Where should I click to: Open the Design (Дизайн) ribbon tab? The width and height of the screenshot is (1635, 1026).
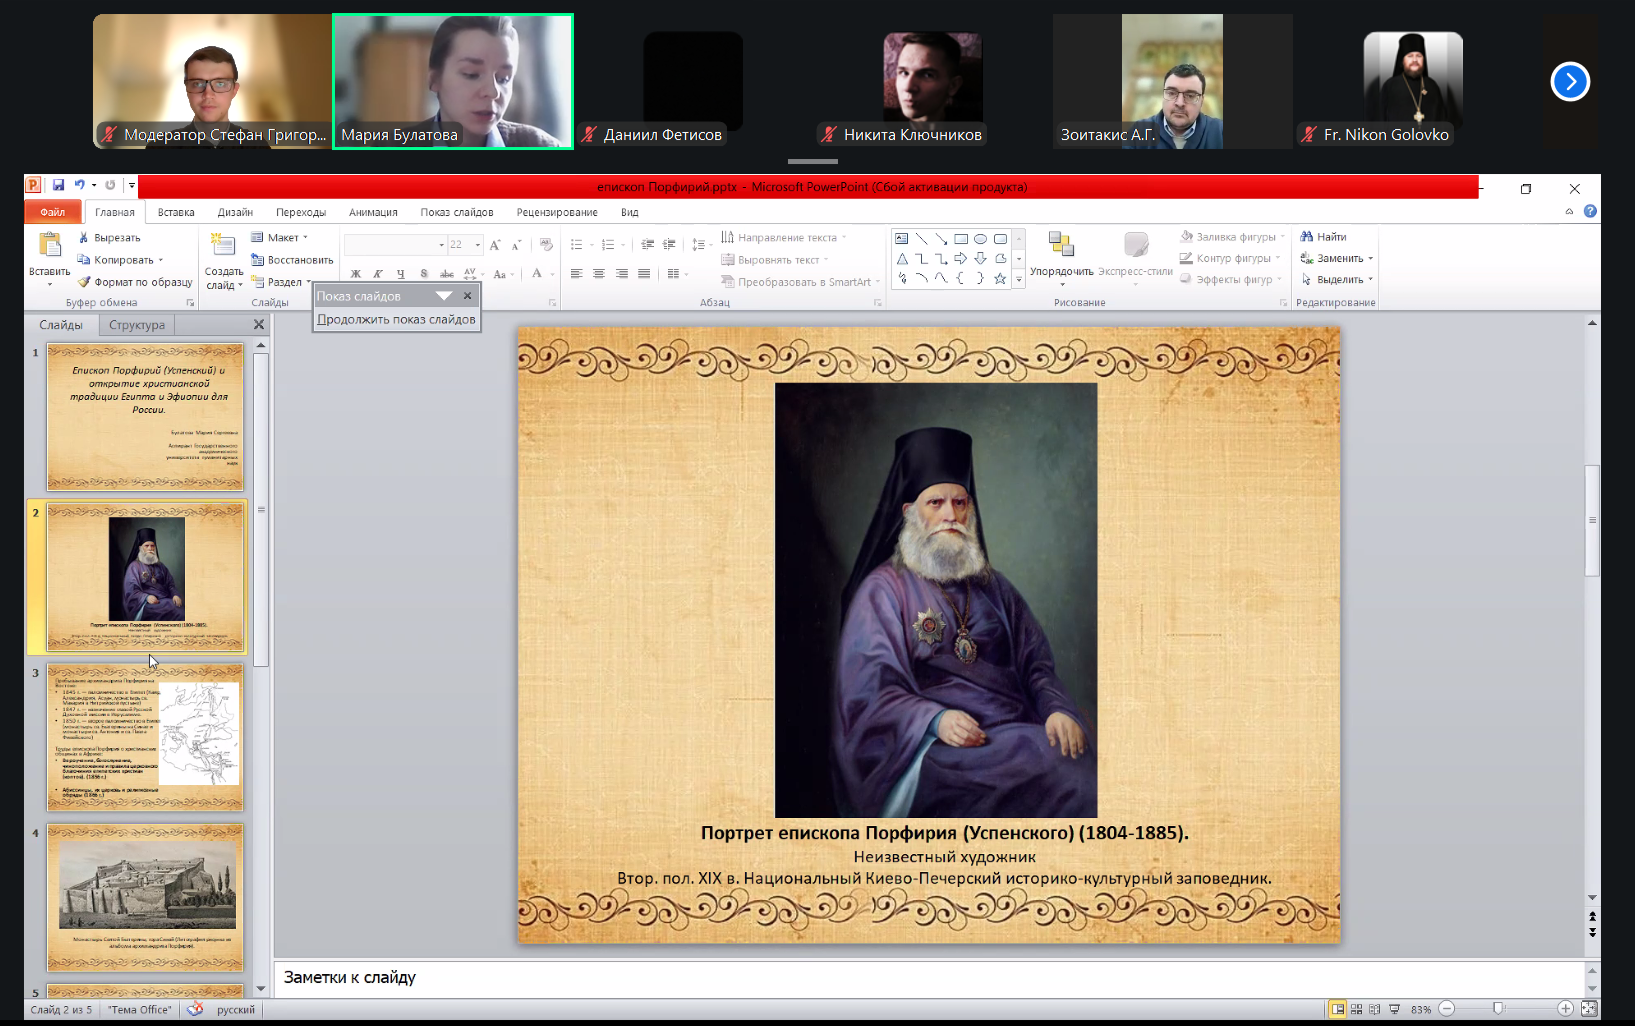point(235,212)
